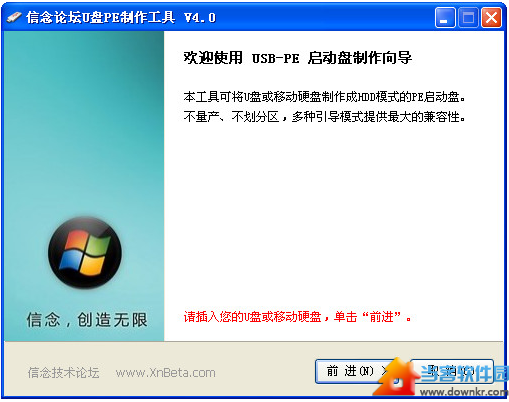
Task: Click the orange house watermark logo
Action: [396, 377]
